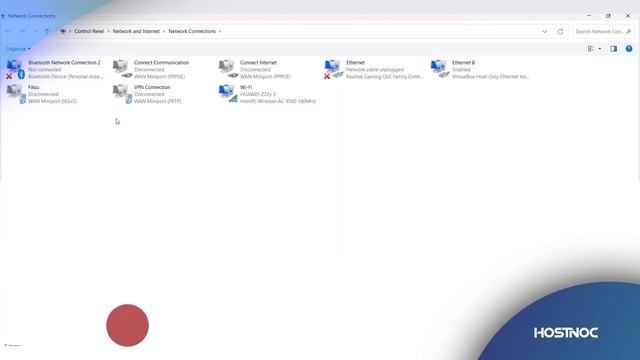Select the Fikou connection icon

tap(16, 94)
